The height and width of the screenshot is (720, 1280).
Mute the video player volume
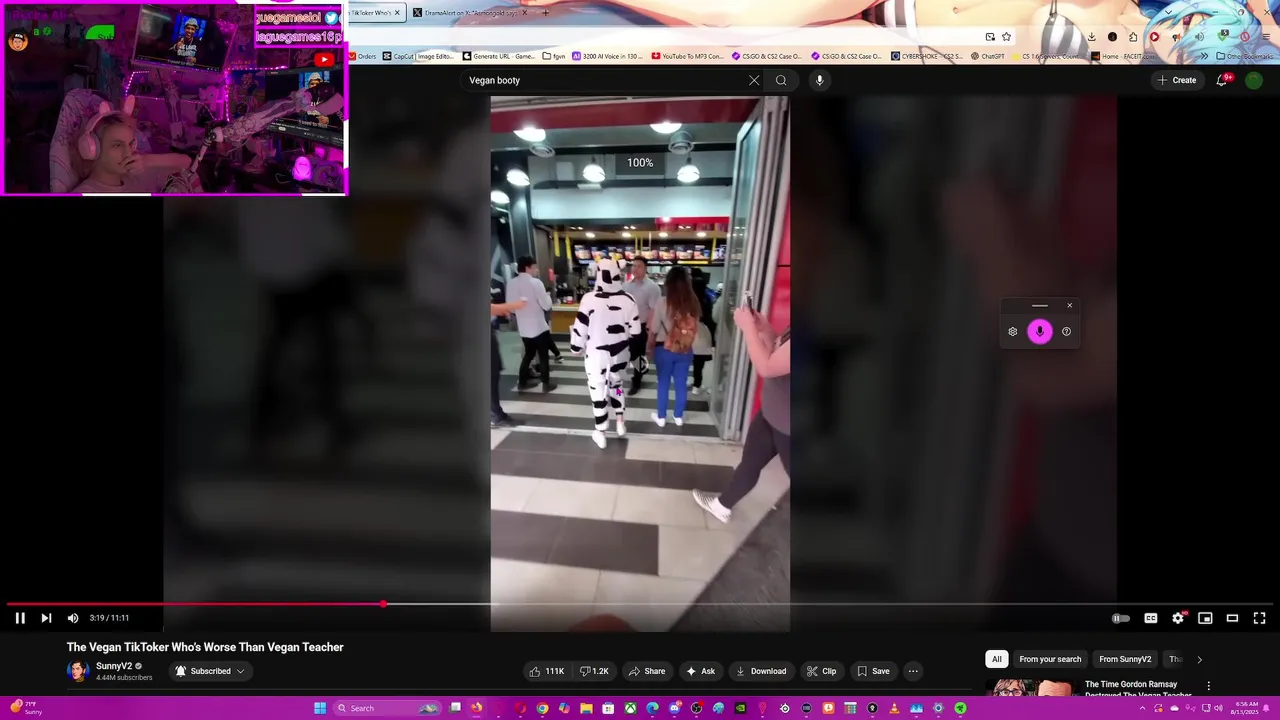click(x=73, y=618)
